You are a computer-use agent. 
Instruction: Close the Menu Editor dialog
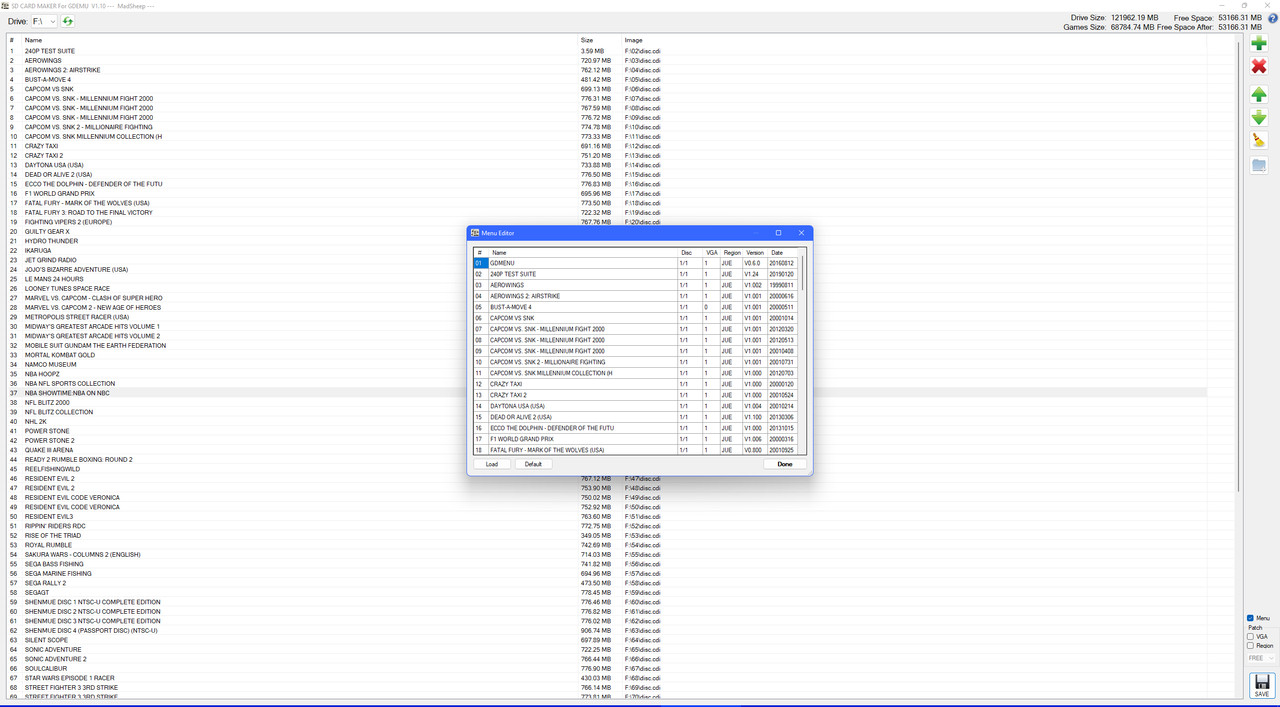[x=801, y=233]
